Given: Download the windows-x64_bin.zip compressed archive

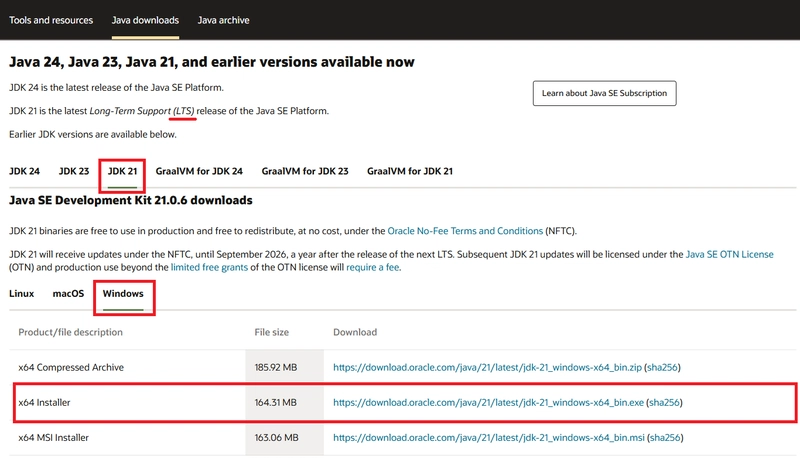Looking at the screenshot, I should 487,367.
